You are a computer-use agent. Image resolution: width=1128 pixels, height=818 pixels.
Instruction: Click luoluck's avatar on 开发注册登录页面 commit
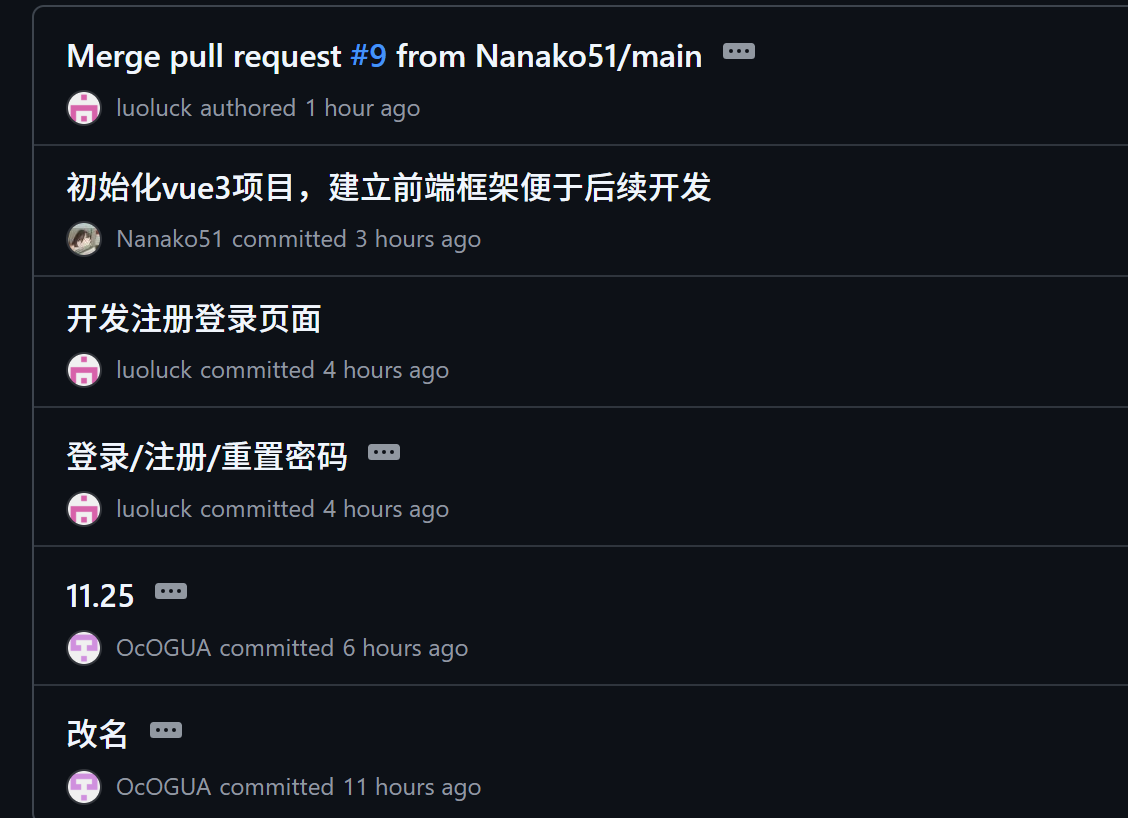coord(84,370)
